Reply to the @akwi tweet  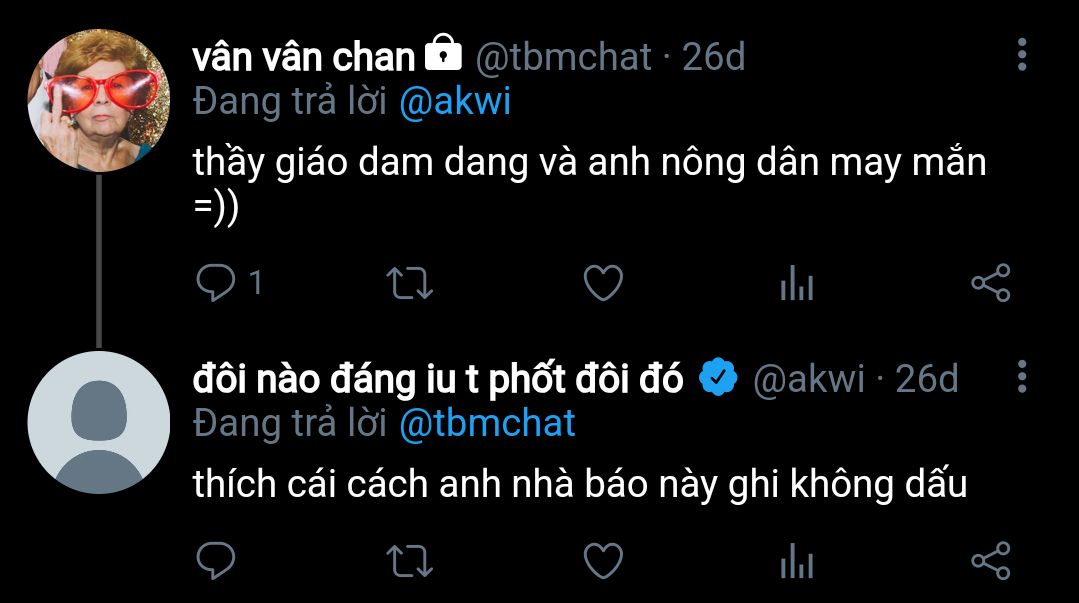[x=216, y=560]
